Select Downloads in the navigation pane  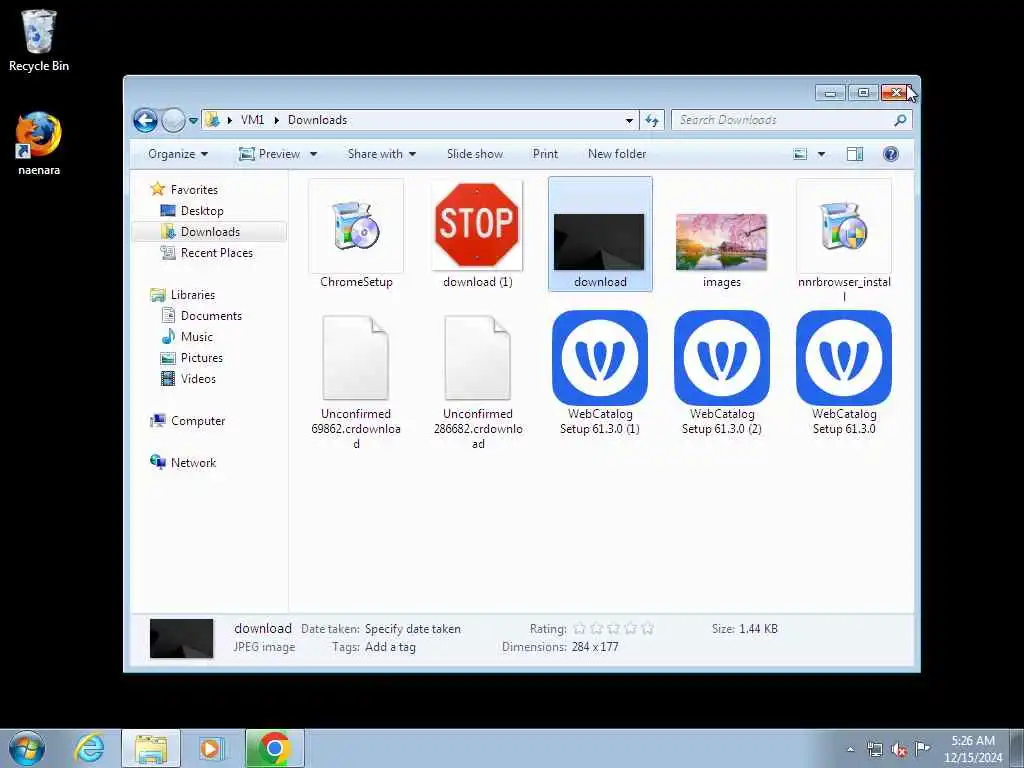click(210, 232)
